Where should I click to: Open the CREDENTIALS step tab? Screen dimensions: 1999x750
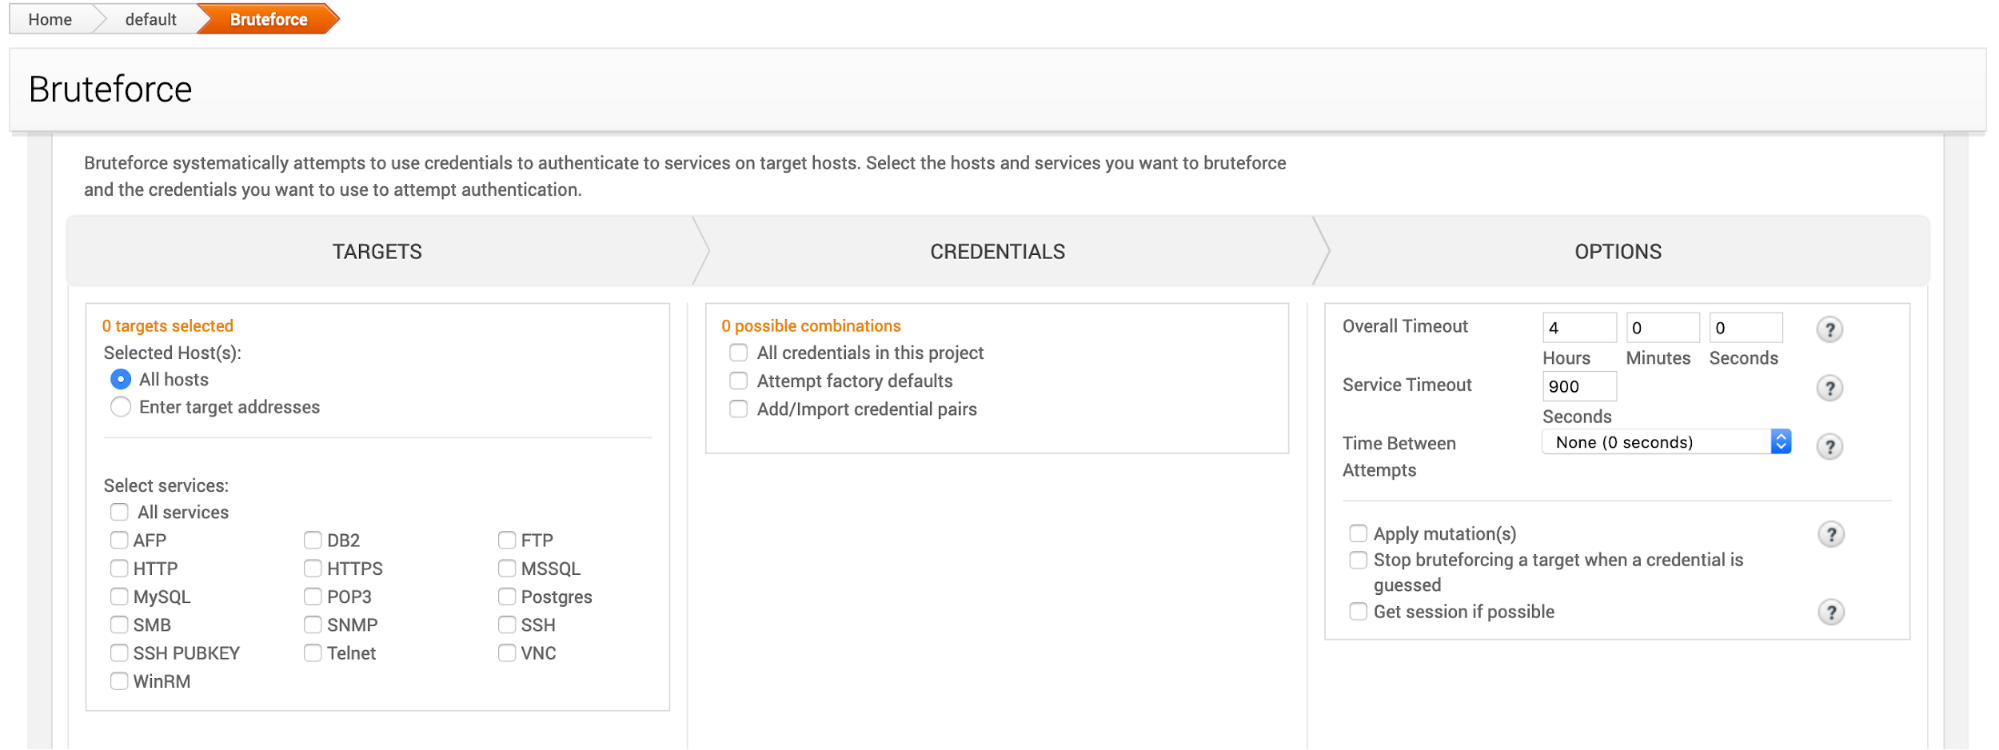(x=997, y=252)
